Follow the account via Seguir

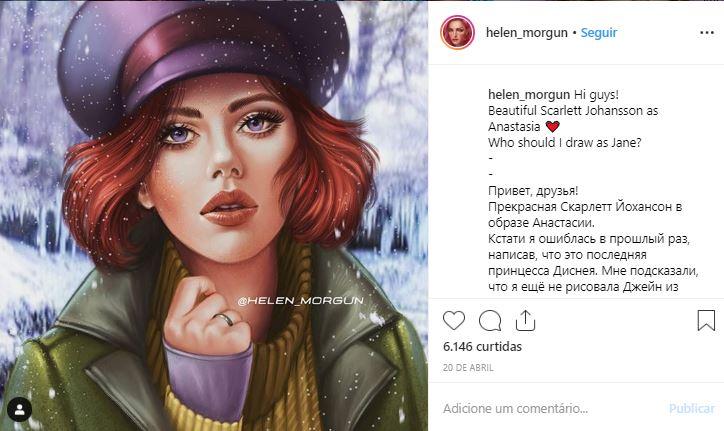click(599, 33)
